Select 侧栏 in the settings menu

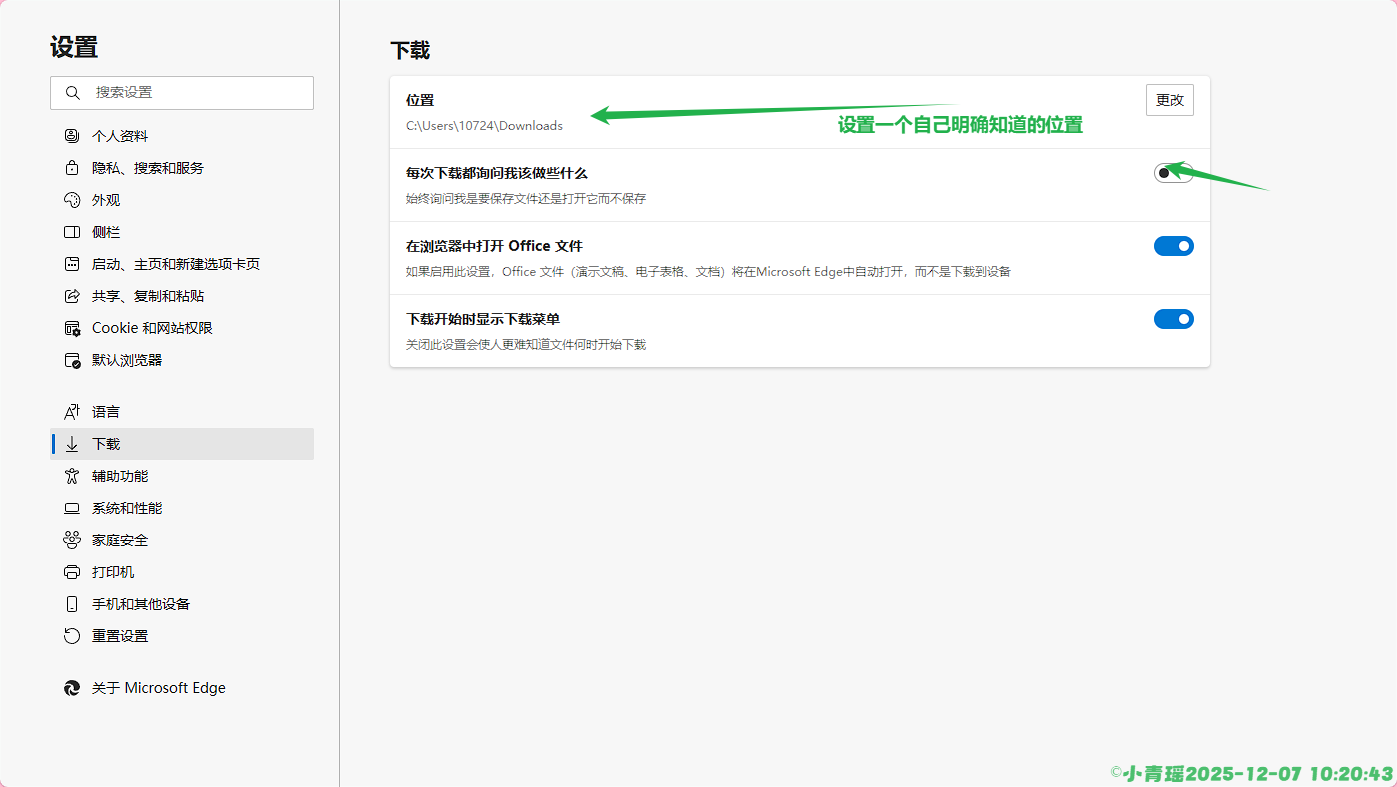pos(182,232)
